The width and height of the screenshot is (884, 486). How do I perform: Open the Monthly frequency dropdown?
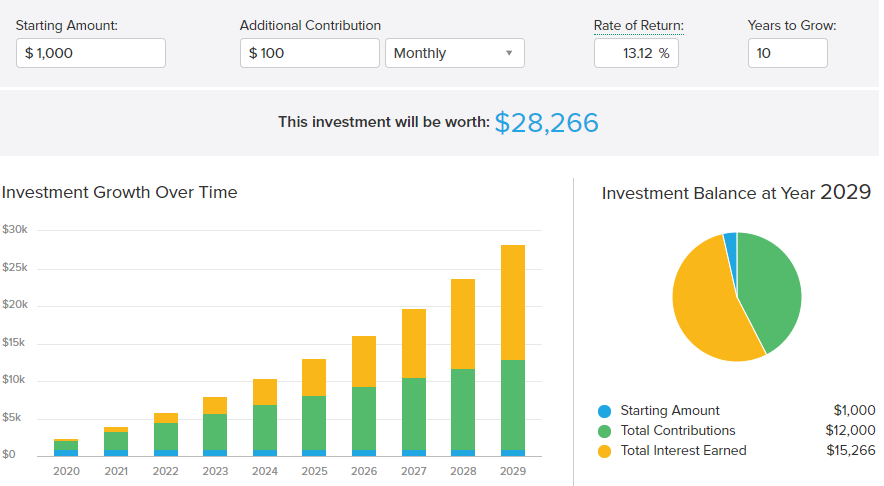point(454,53)
